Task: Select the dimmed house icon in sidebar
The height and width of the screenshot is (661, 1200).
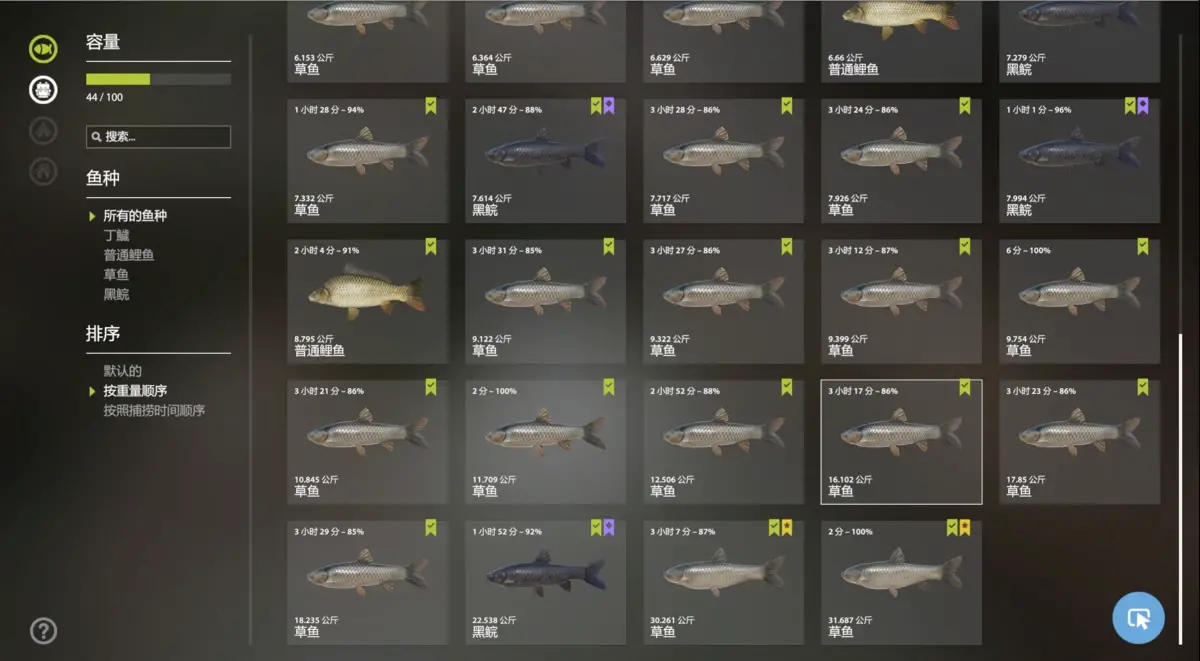Action: point(43,171)
